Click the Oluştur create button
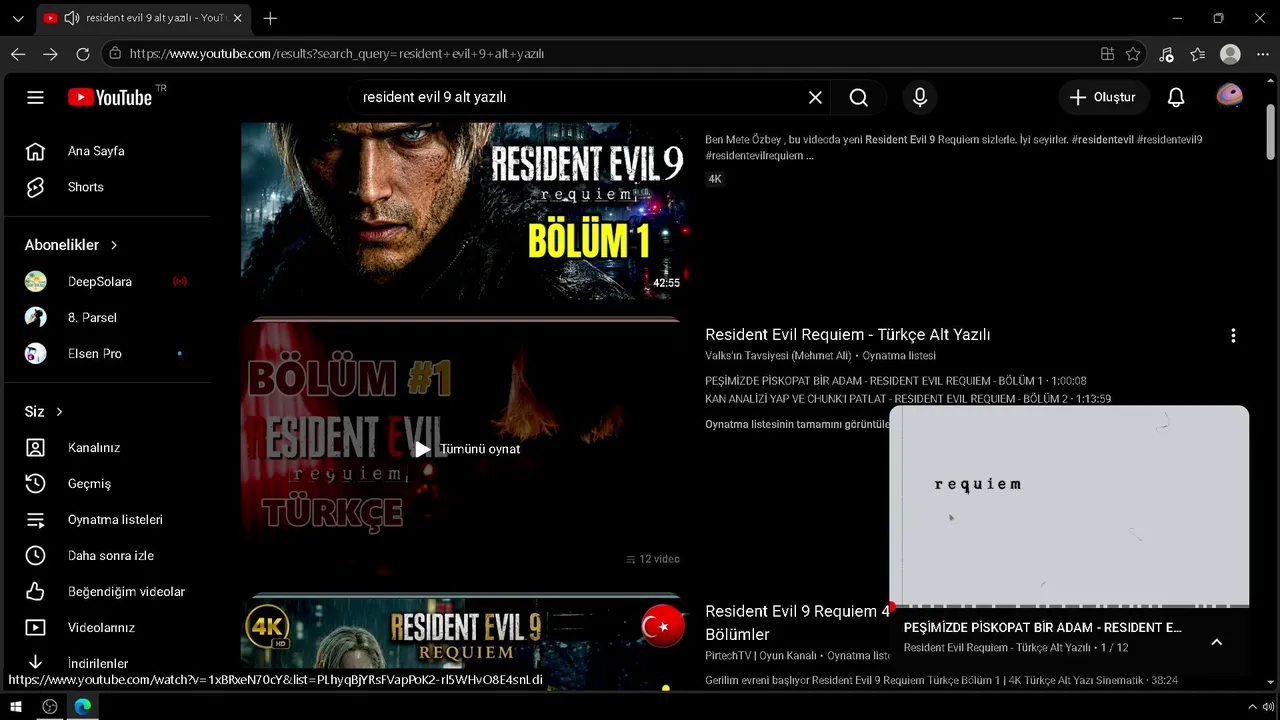1280x720 pixels. (x=1103, y=97)
